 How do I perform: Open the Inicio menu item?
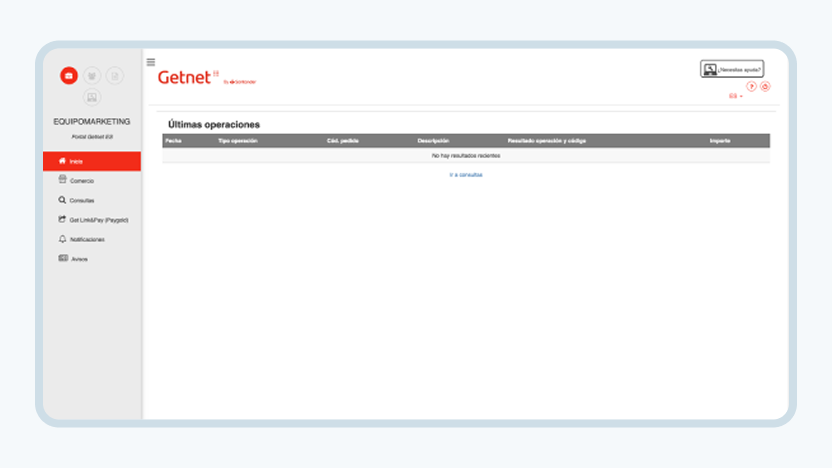92,161
